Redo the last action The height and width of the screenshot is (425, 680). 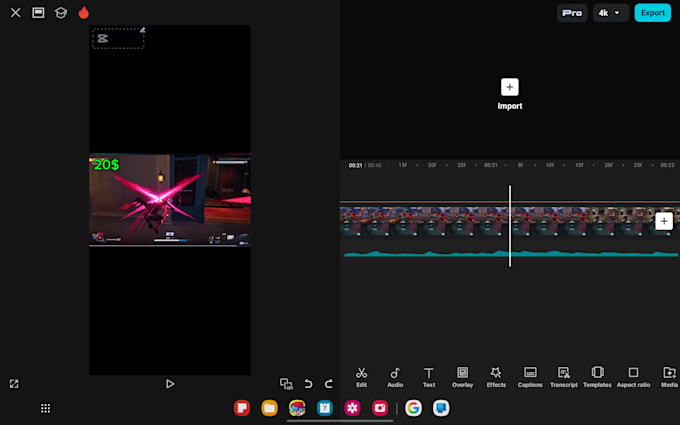click(329, 384)
